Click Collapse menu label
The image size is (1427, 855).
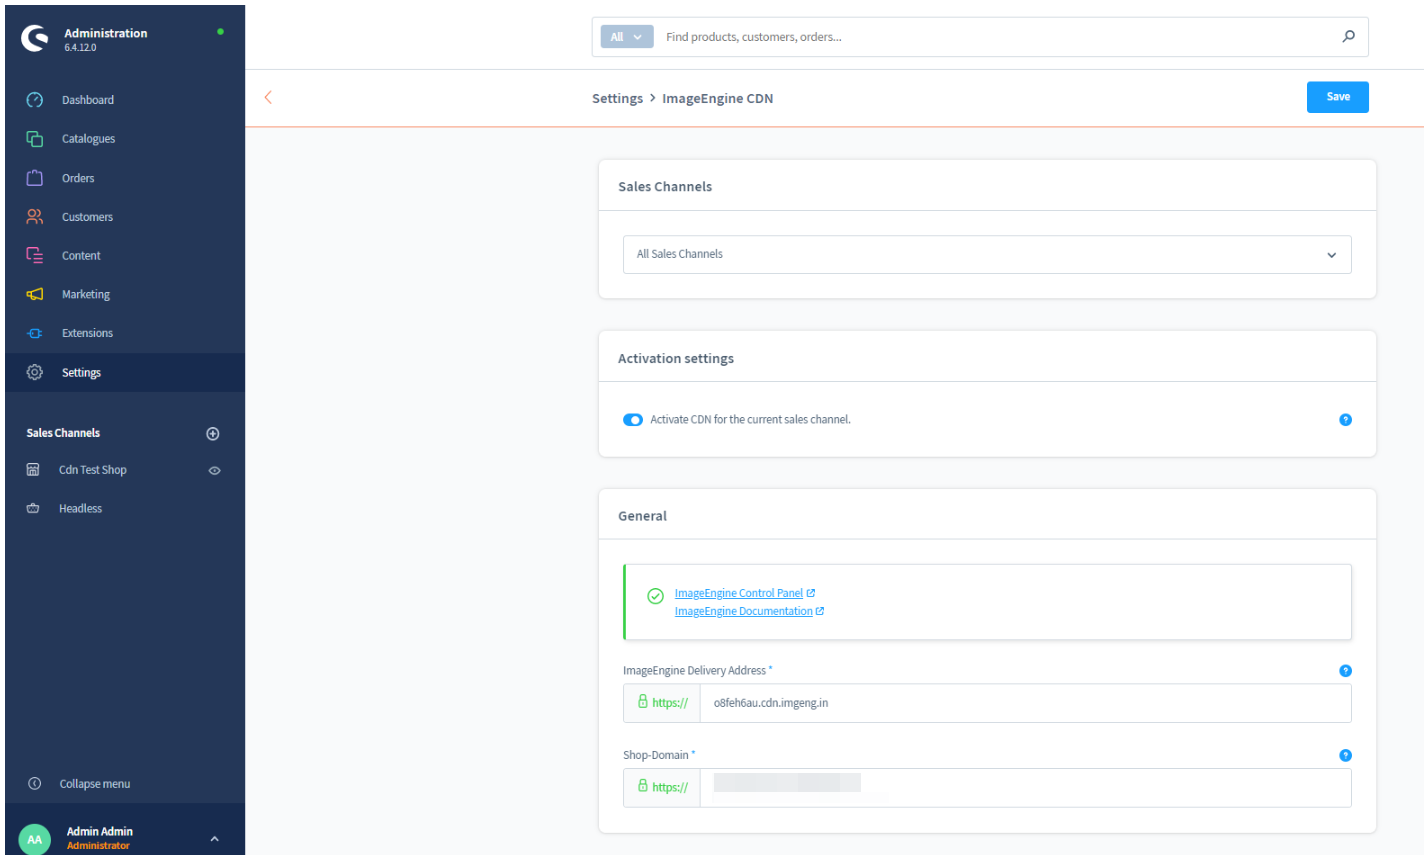pos(95,784)
